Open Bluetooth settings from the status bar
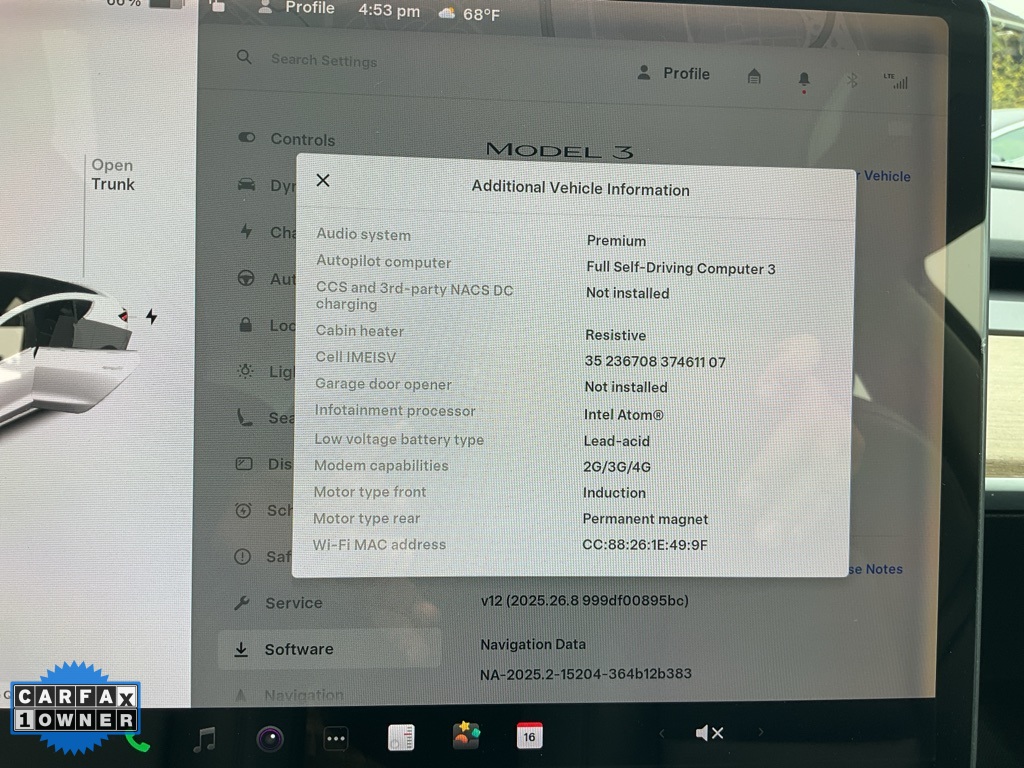 pyautogui.click(x=852, y=79)
